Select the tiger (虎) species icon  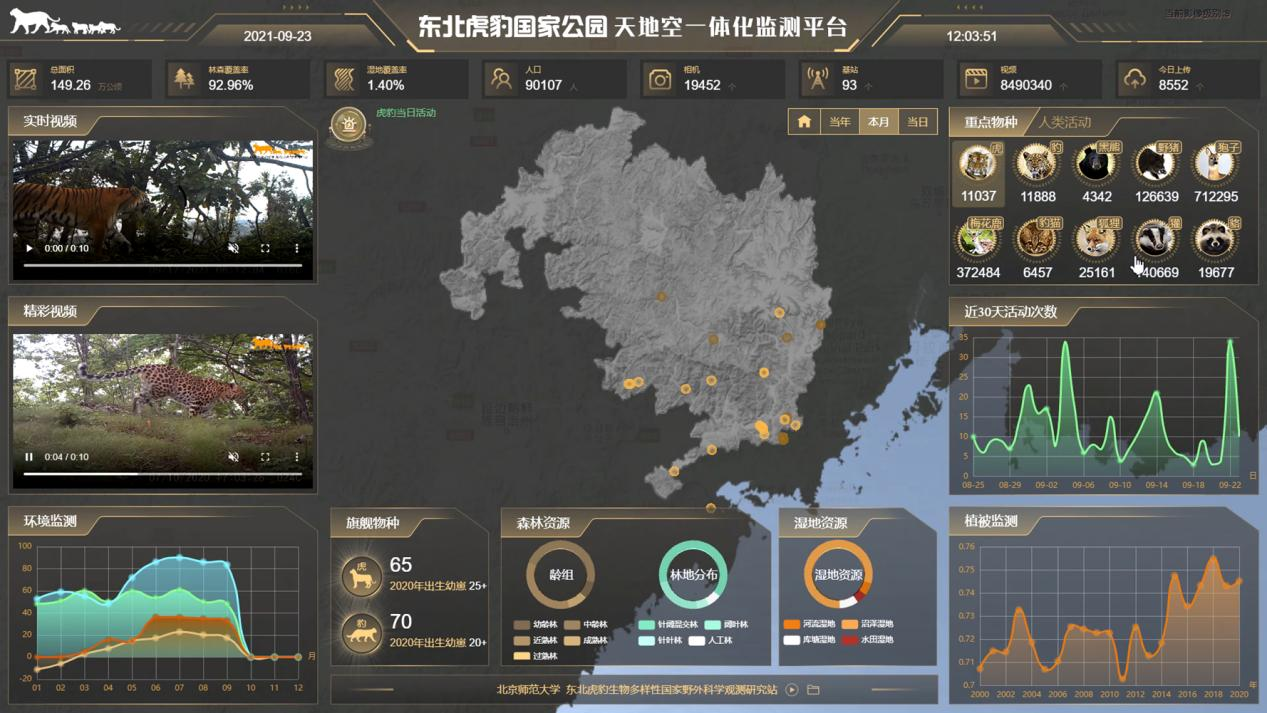pyautogui.click(x=977, y=164)
